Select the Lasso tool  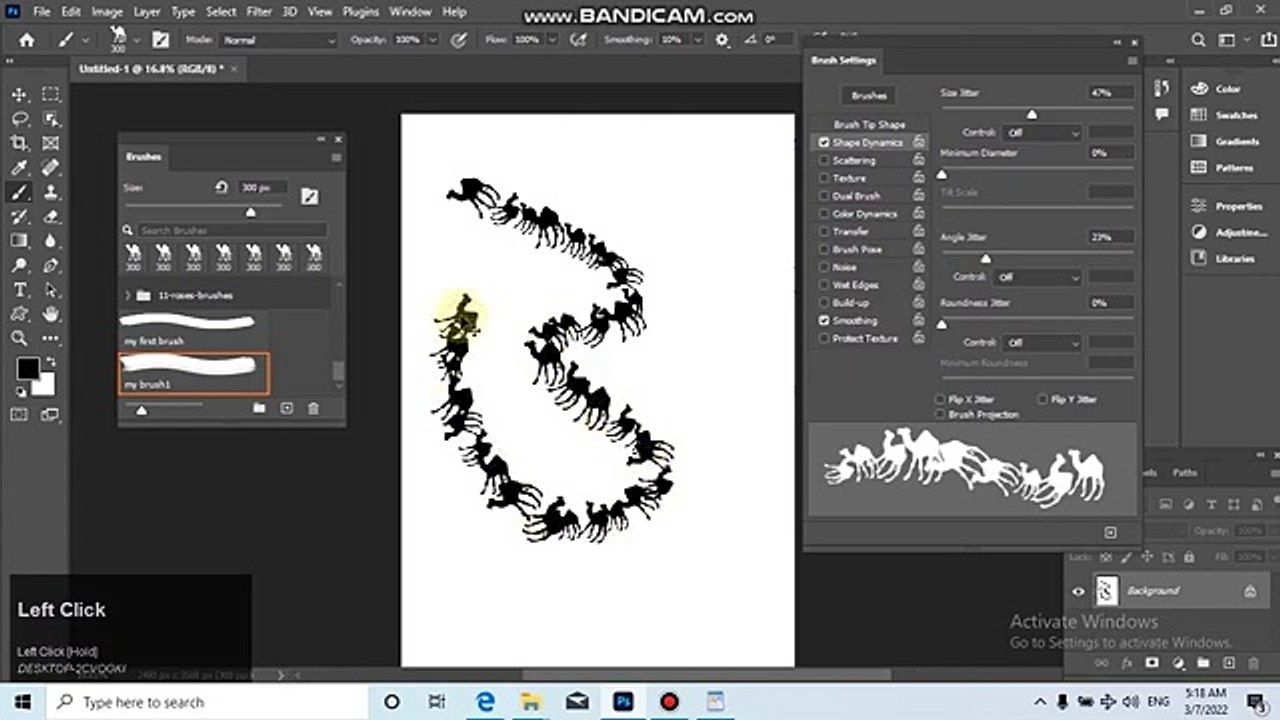[19, 118]
